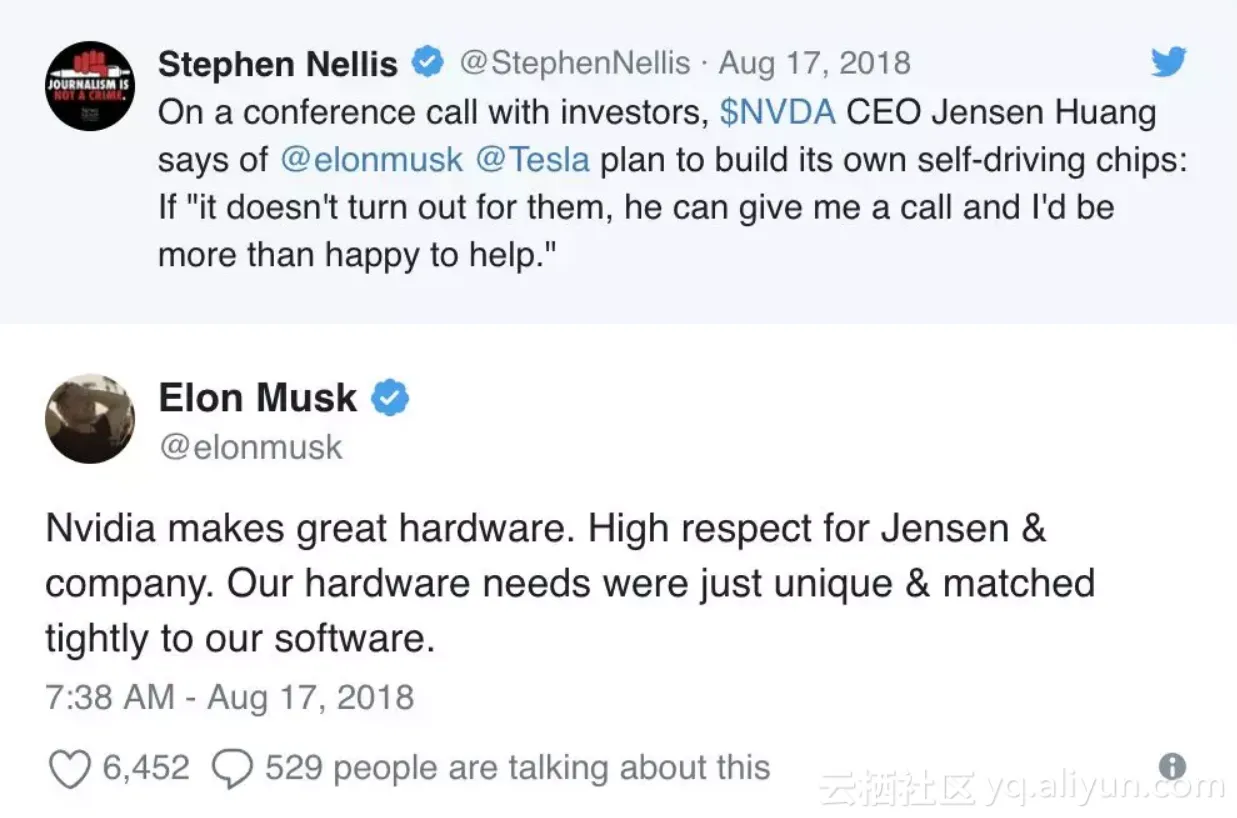Click Stephen Nellis's verified badge
Viewport: 1237px width, 818px height.
click(428, 63)
